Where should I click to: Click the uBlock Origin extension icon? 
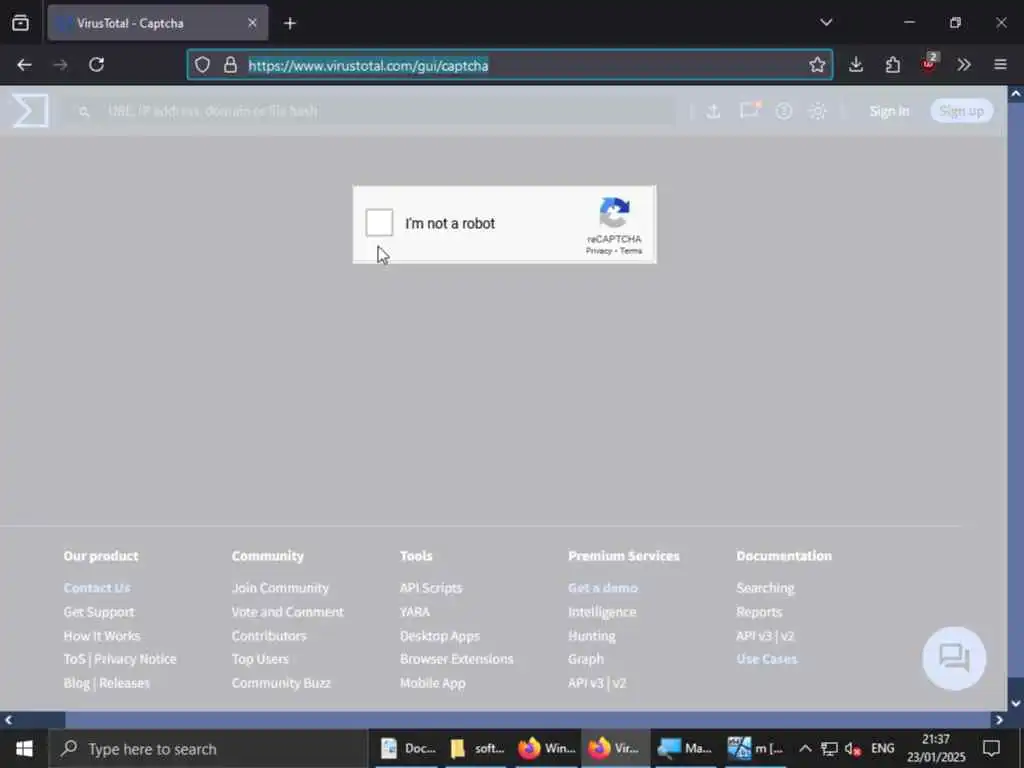929,63
